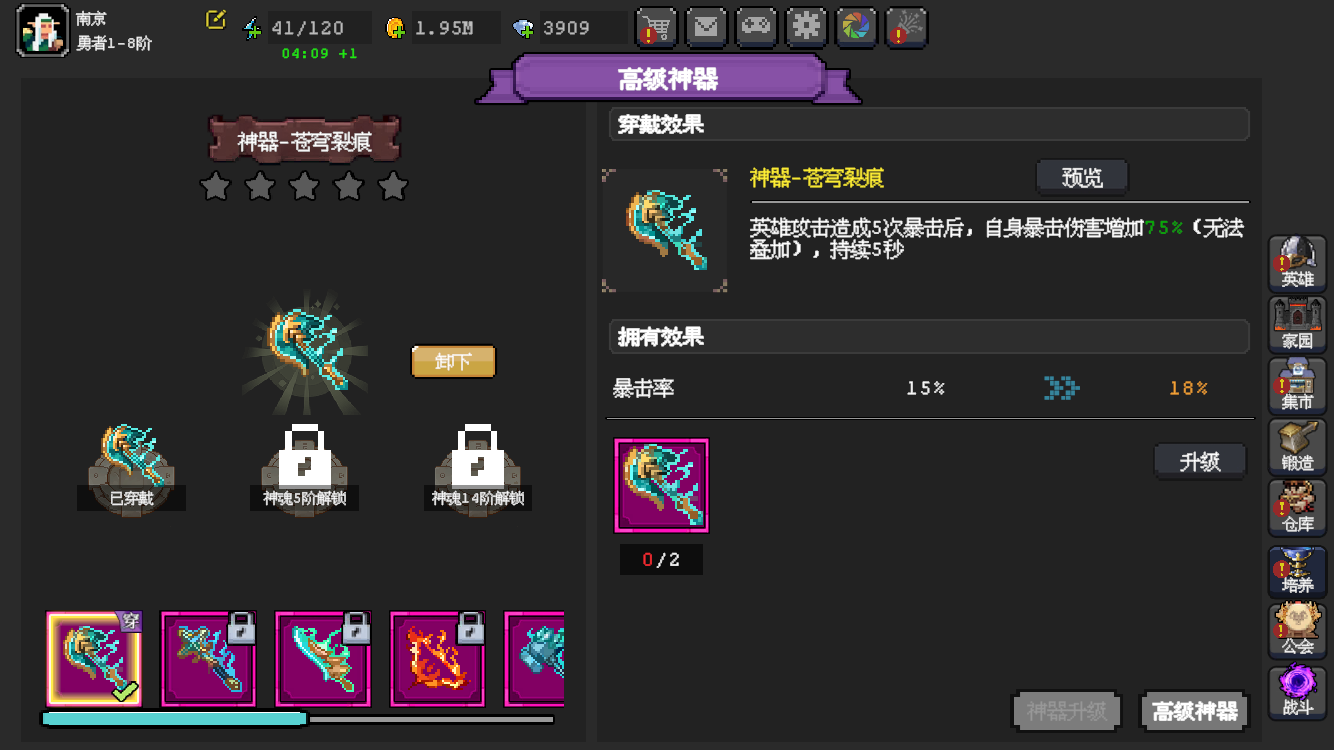Open the 英雄 hero sidebar menu
Screen dimensions: 1334x750
(1298, 264)
